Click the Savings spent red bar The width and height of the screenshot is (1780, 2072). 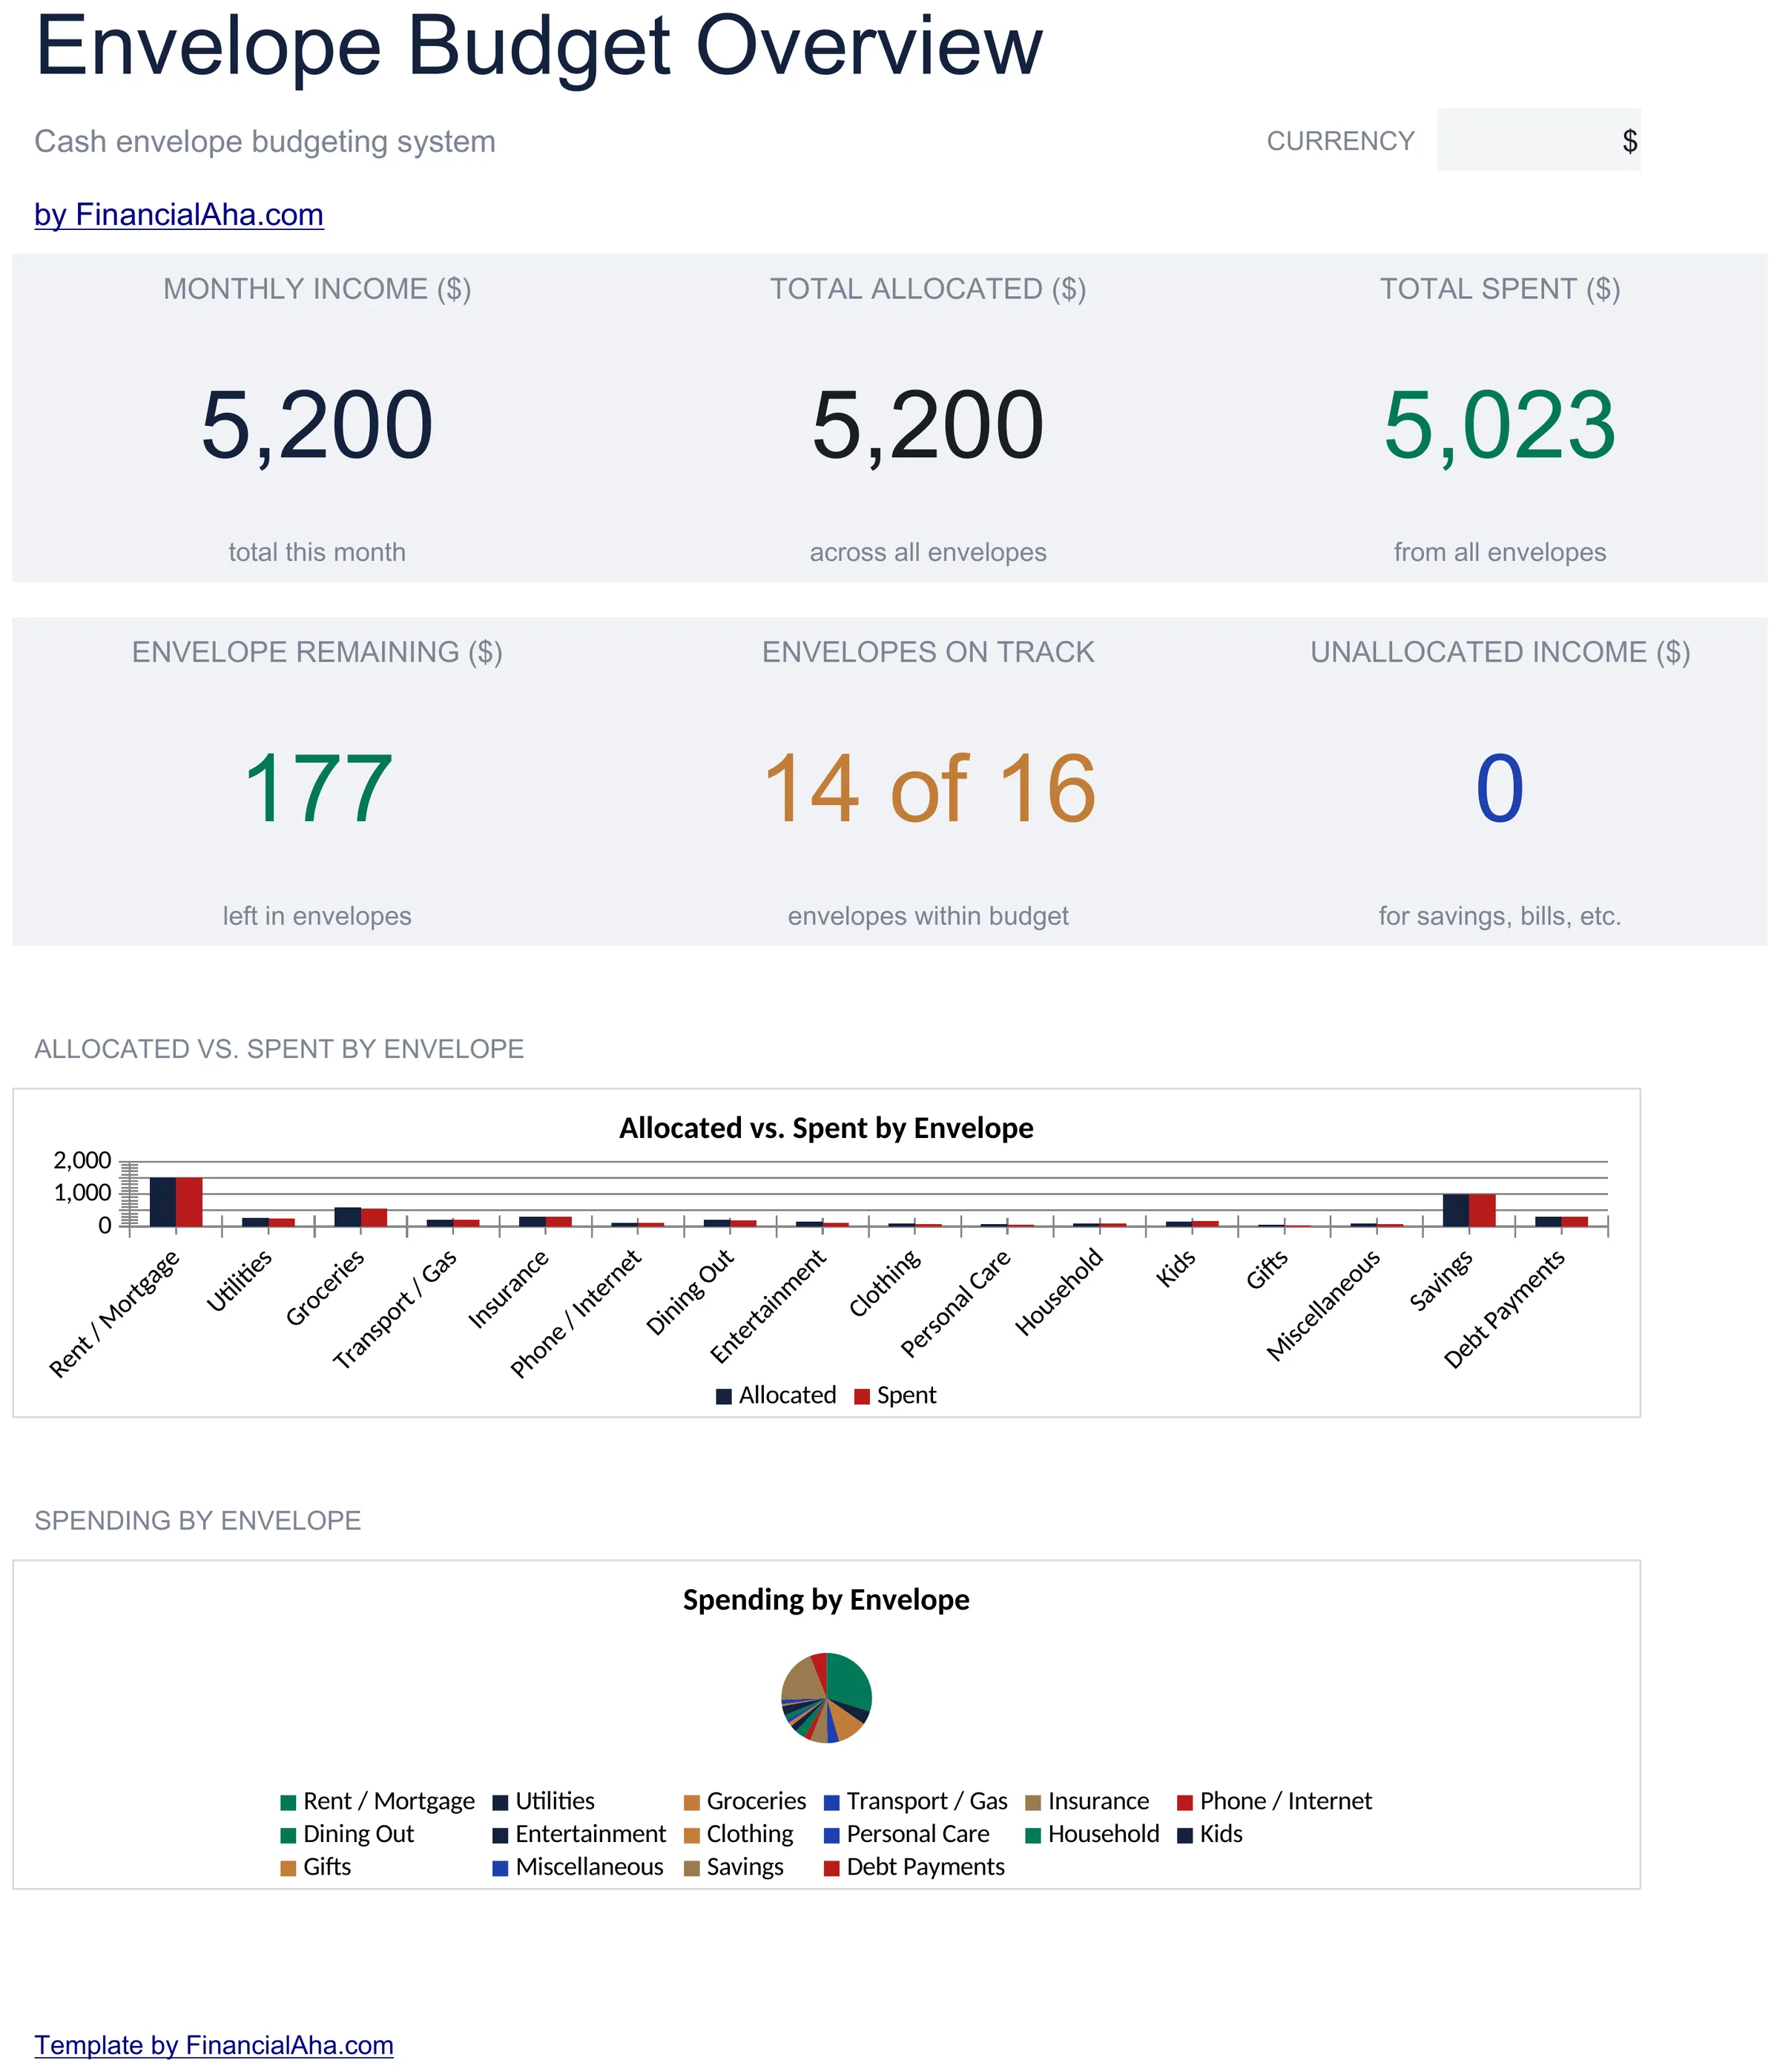coord(1482,1209)
